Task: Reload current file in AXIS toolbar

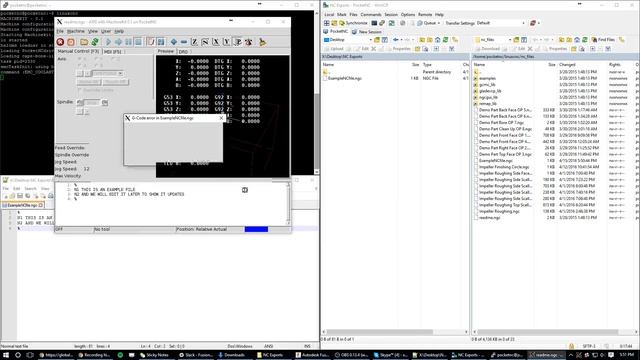Action: click(x=95, y=42)
